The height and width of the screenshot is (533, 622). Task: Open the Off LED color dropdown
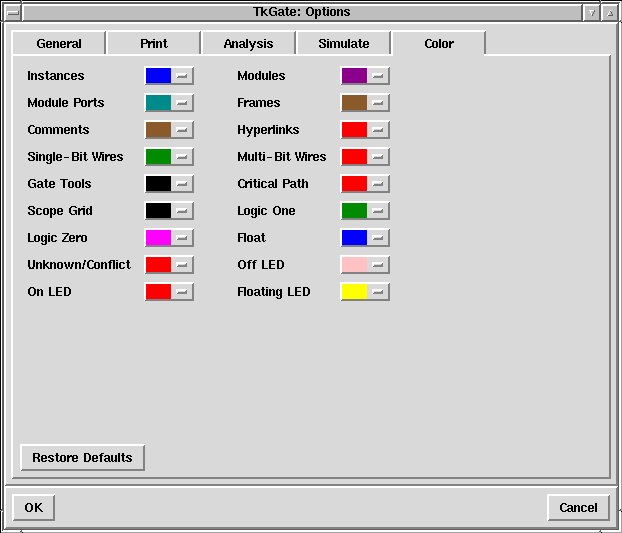pyautogui.click(x=378, y=265)
